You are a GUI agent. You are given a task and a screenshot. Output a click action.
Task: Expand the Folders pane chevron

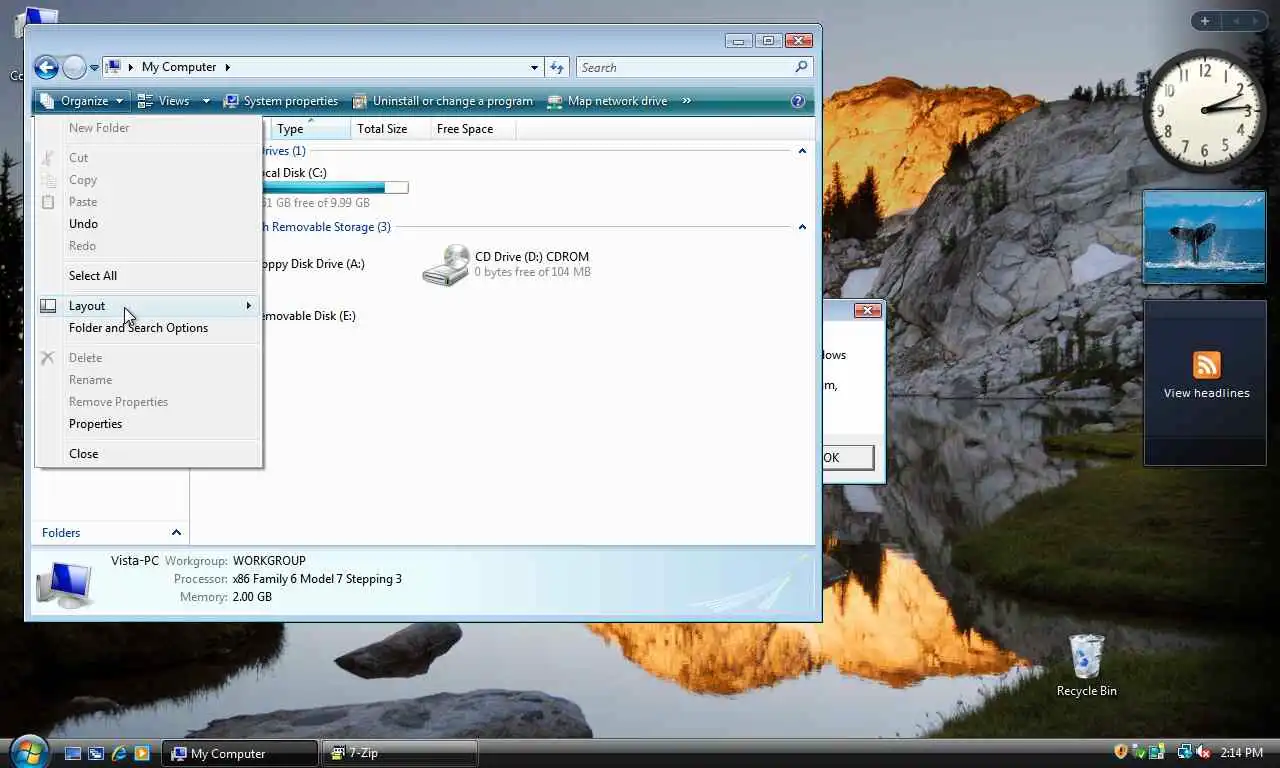click(176, 533)
